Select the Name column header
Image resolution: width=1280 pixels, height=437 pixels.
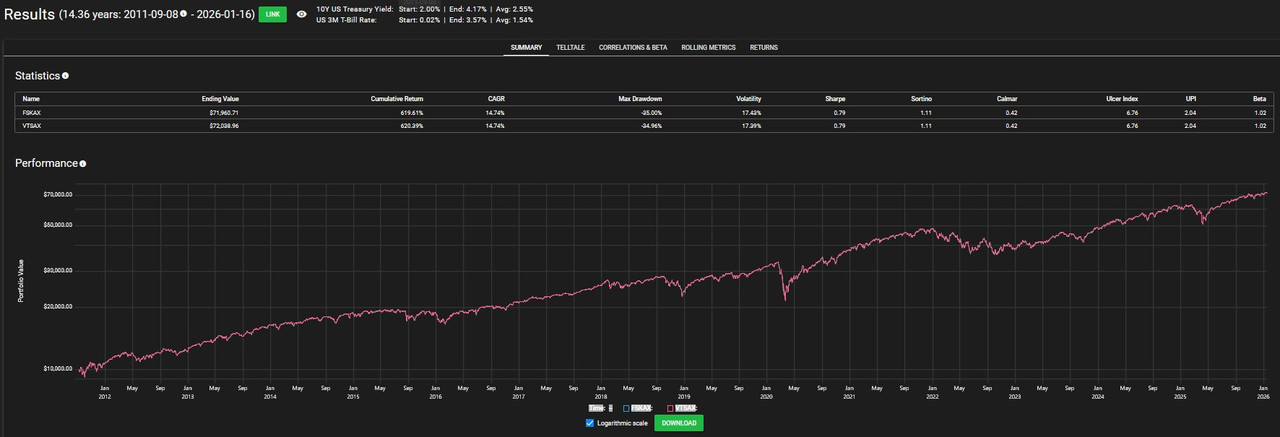point(30,99)
